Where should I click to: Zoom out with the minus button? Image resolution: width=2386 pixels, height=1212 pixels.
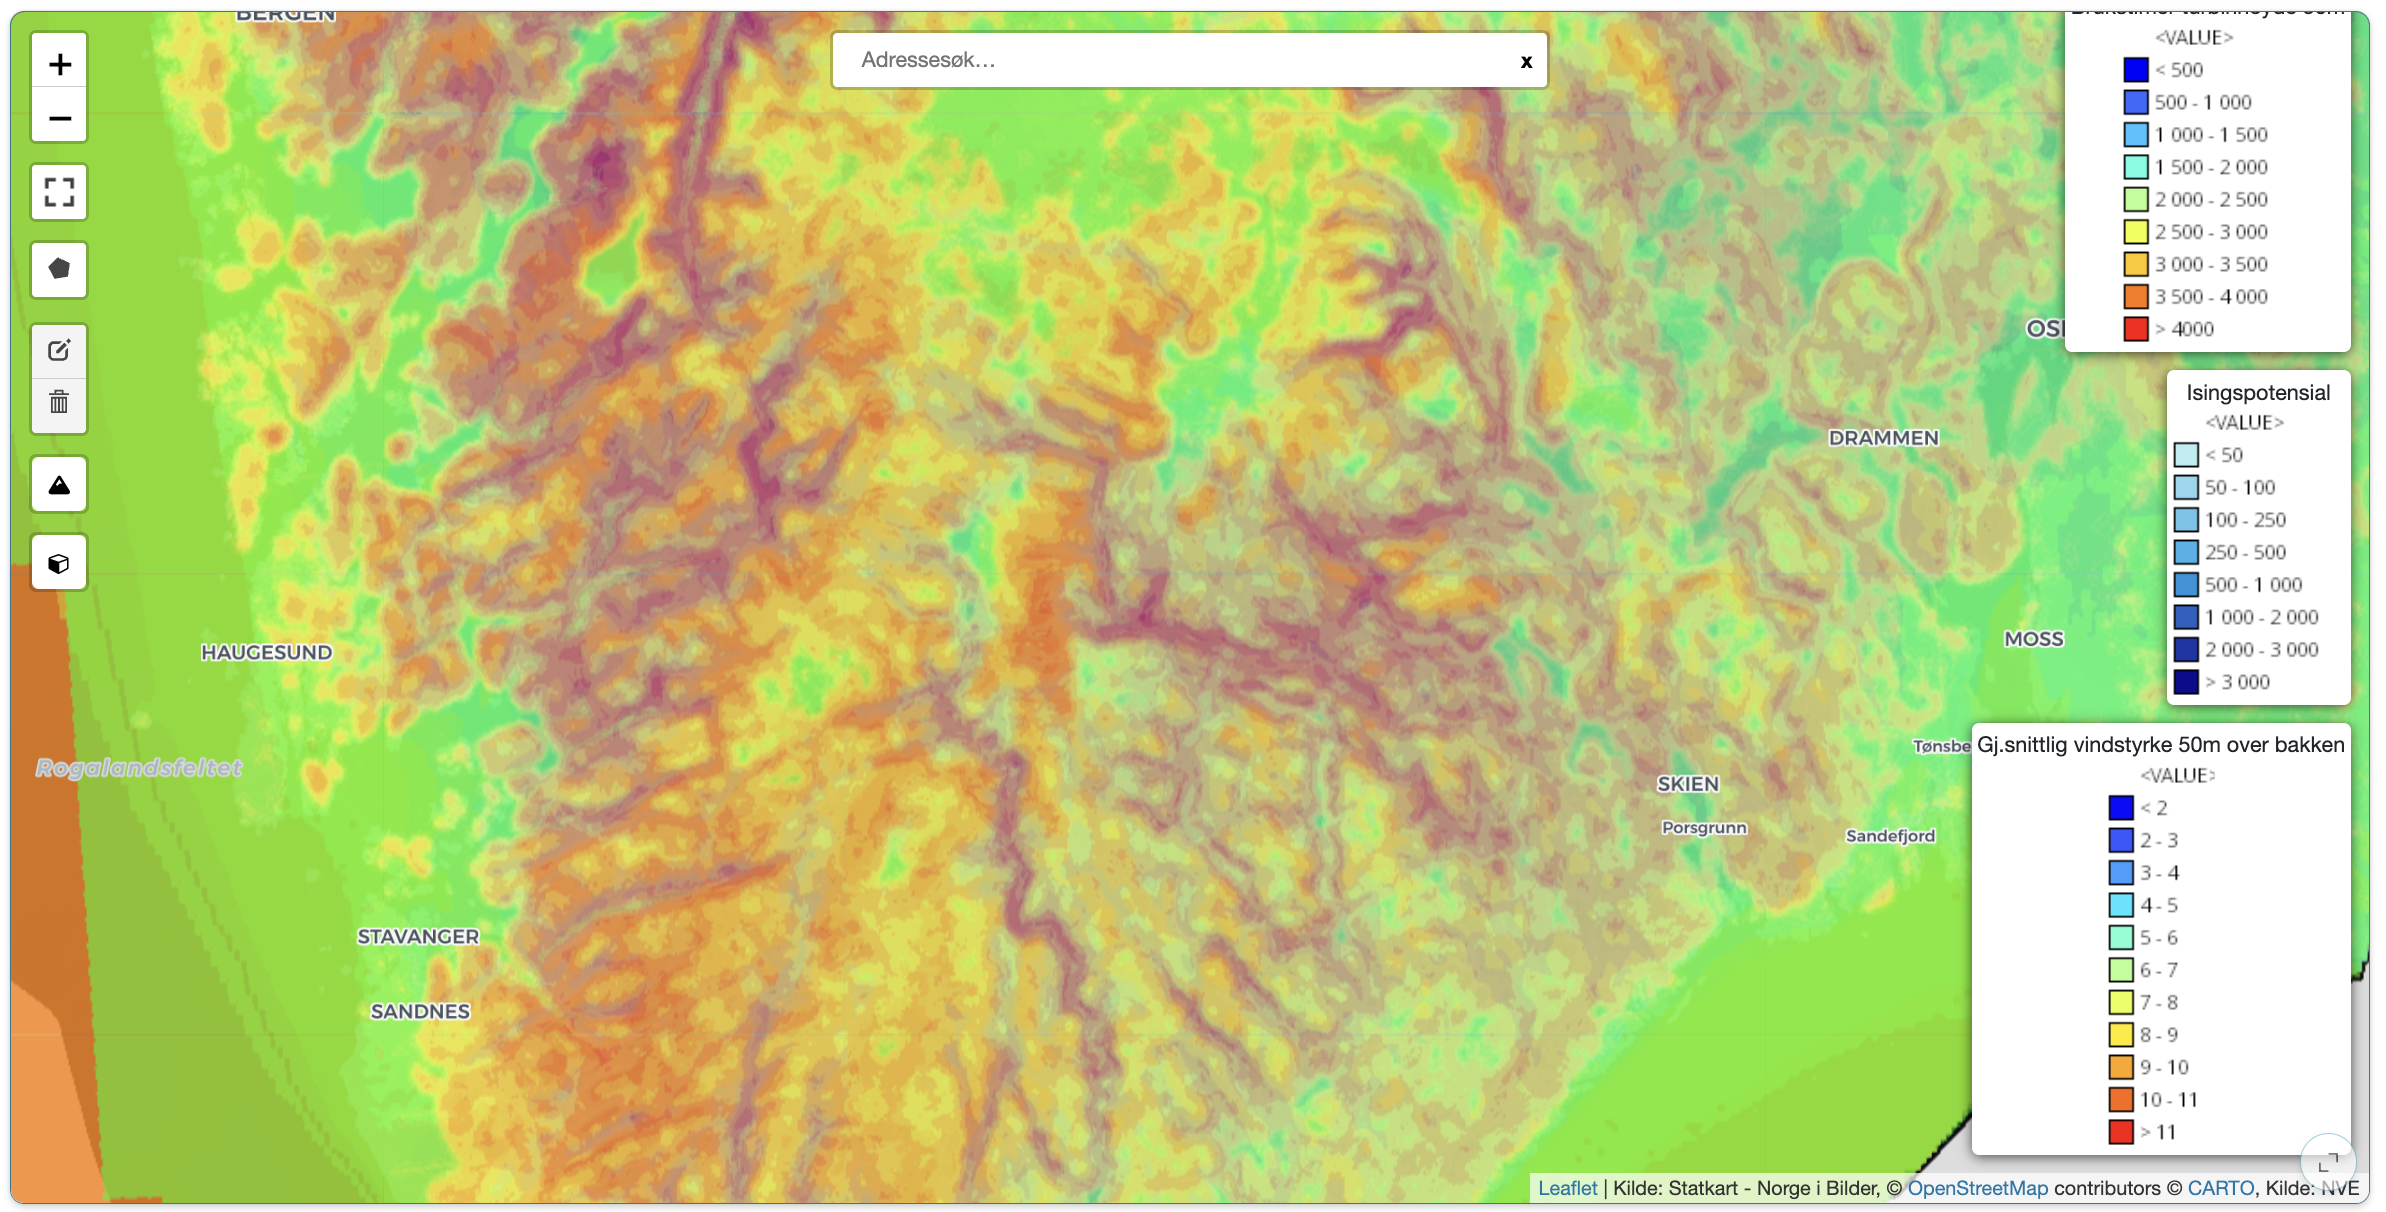point(60,118)
